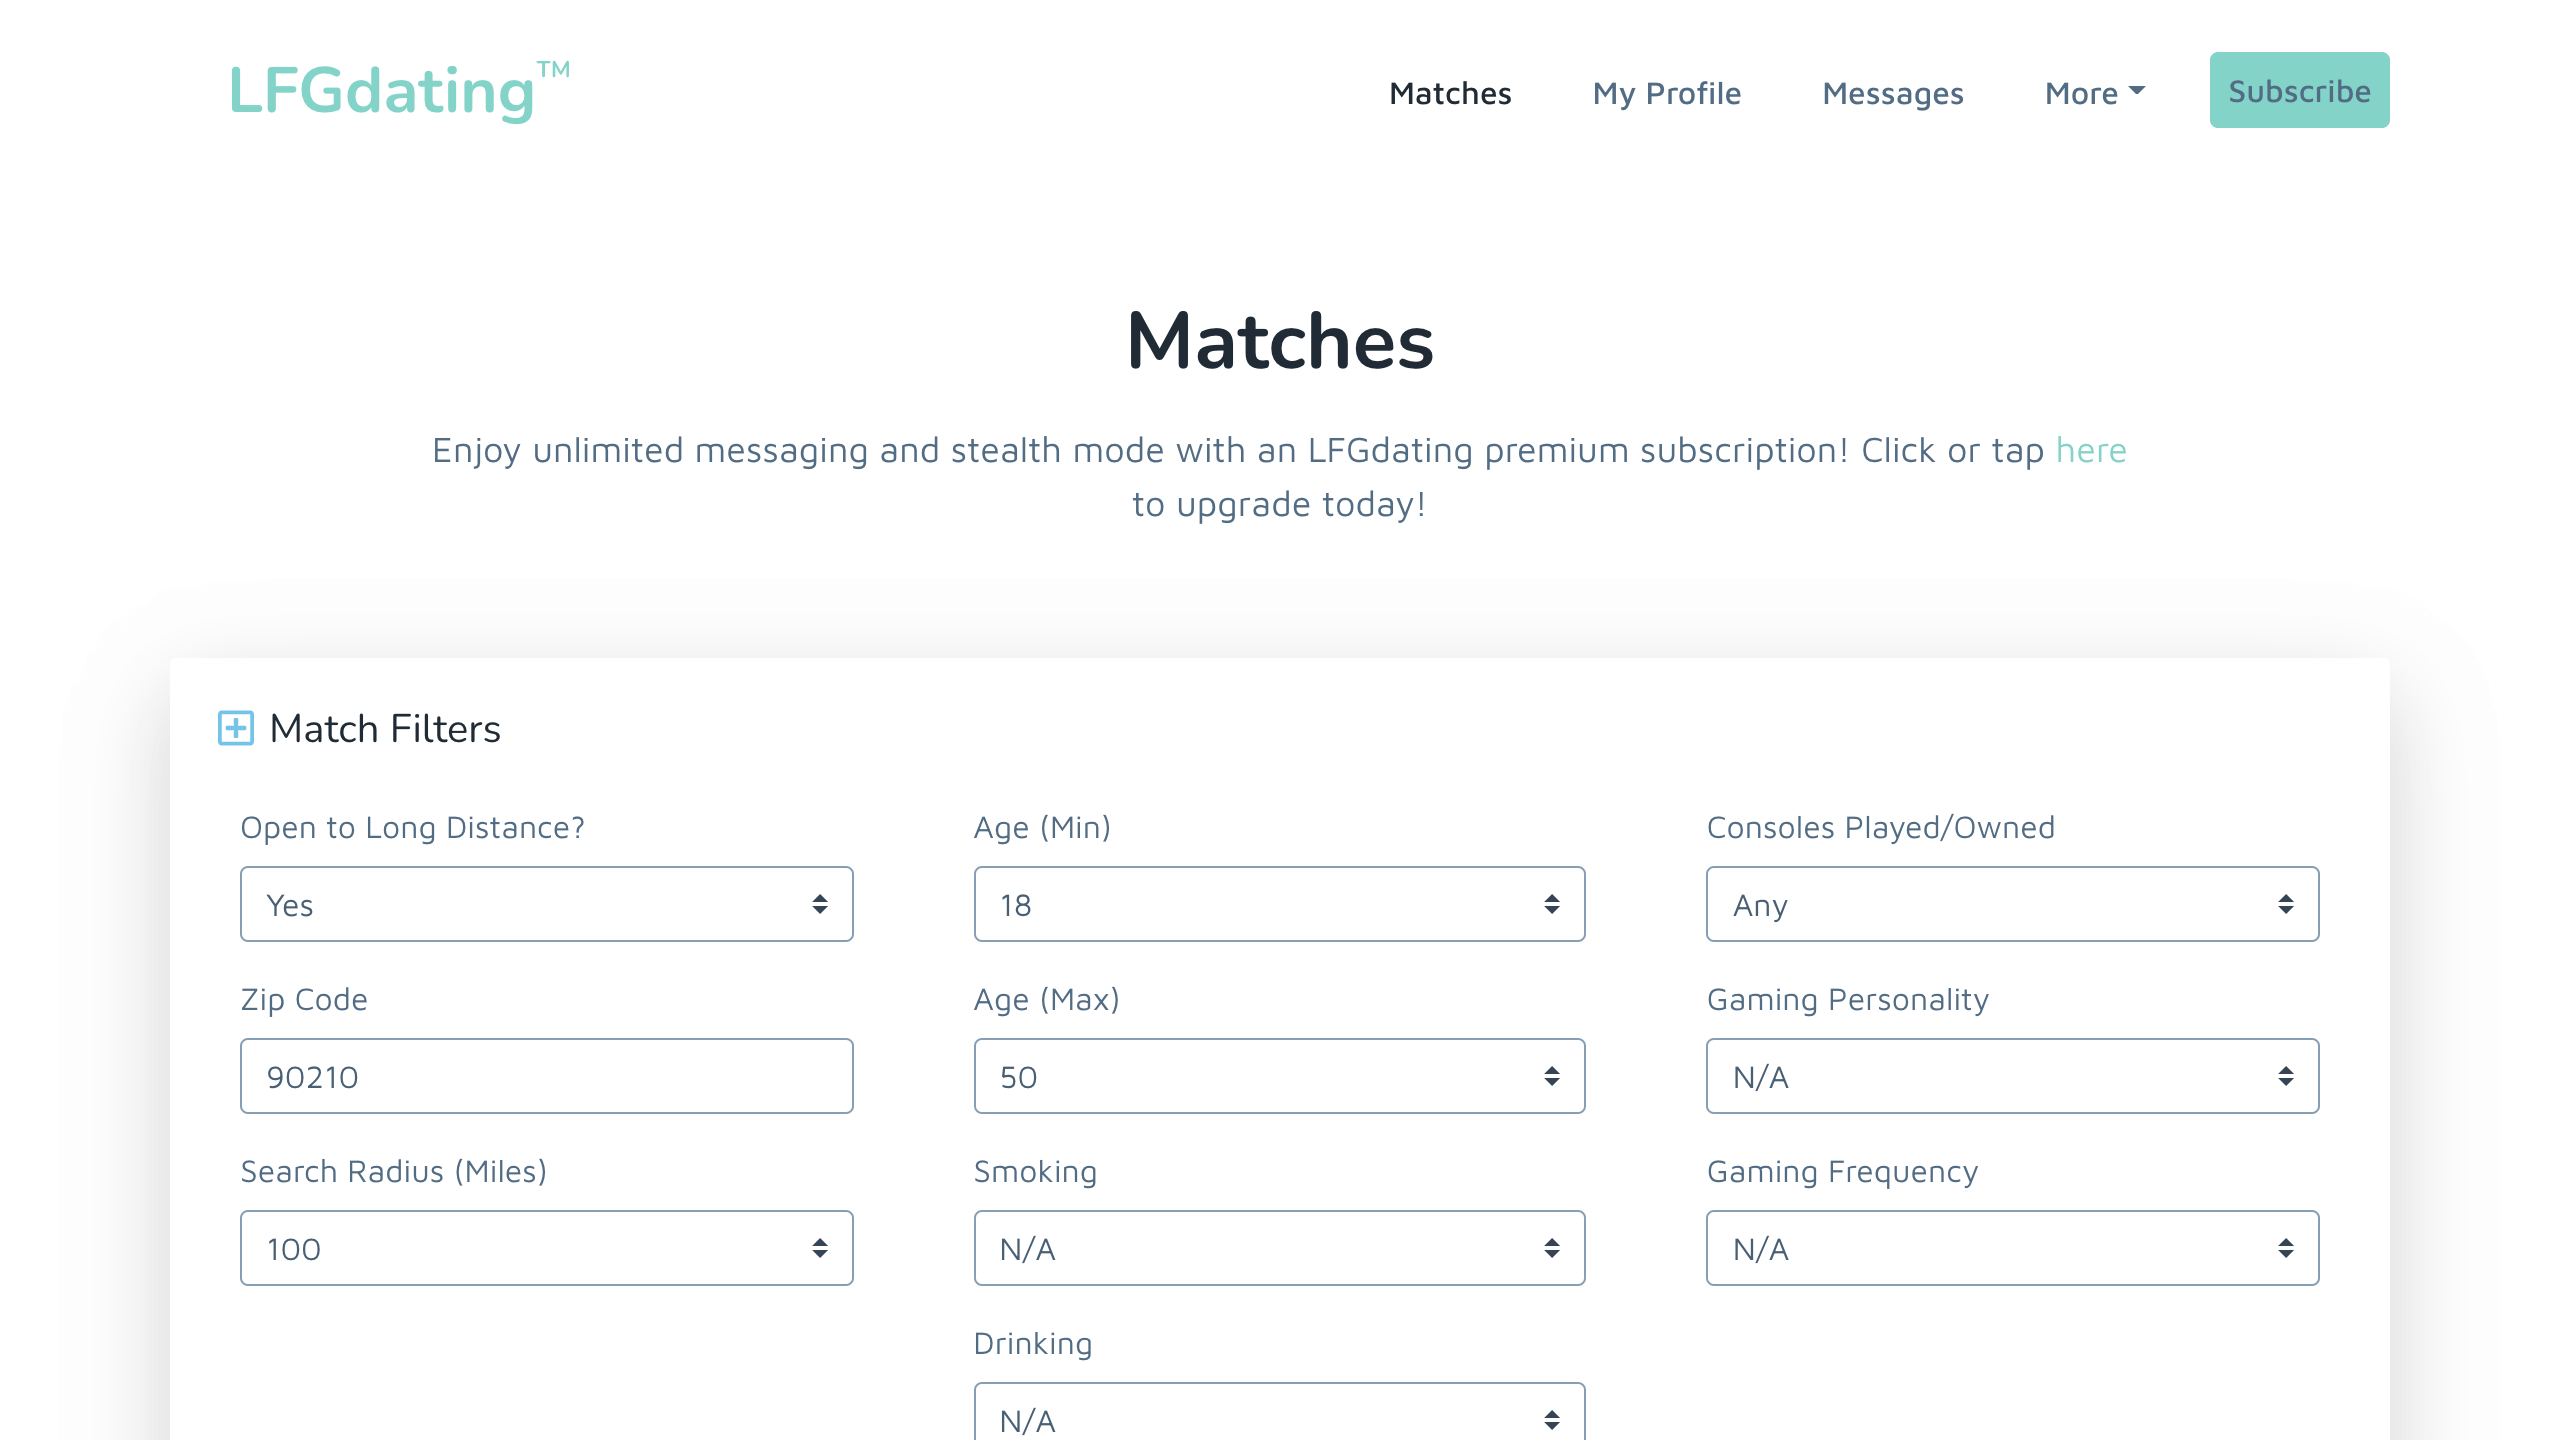Change the Age (Max) selection
Image resolution: width=2560 pixels, height=1440 pixels.
click(1279, 1076)
